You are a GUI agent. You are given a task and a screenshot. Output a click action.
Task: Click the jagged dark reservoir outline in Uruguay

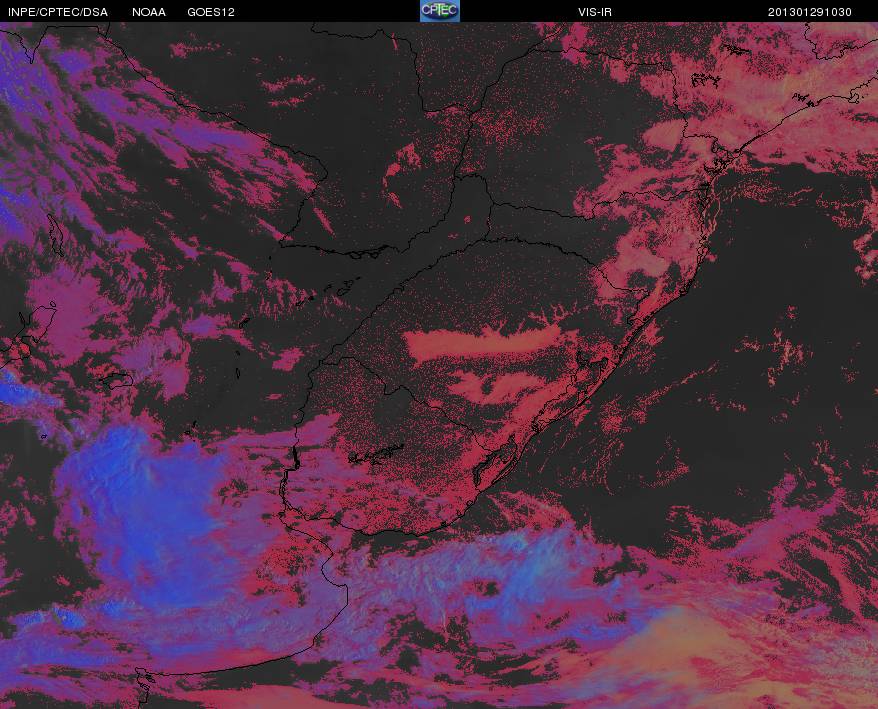376,454
